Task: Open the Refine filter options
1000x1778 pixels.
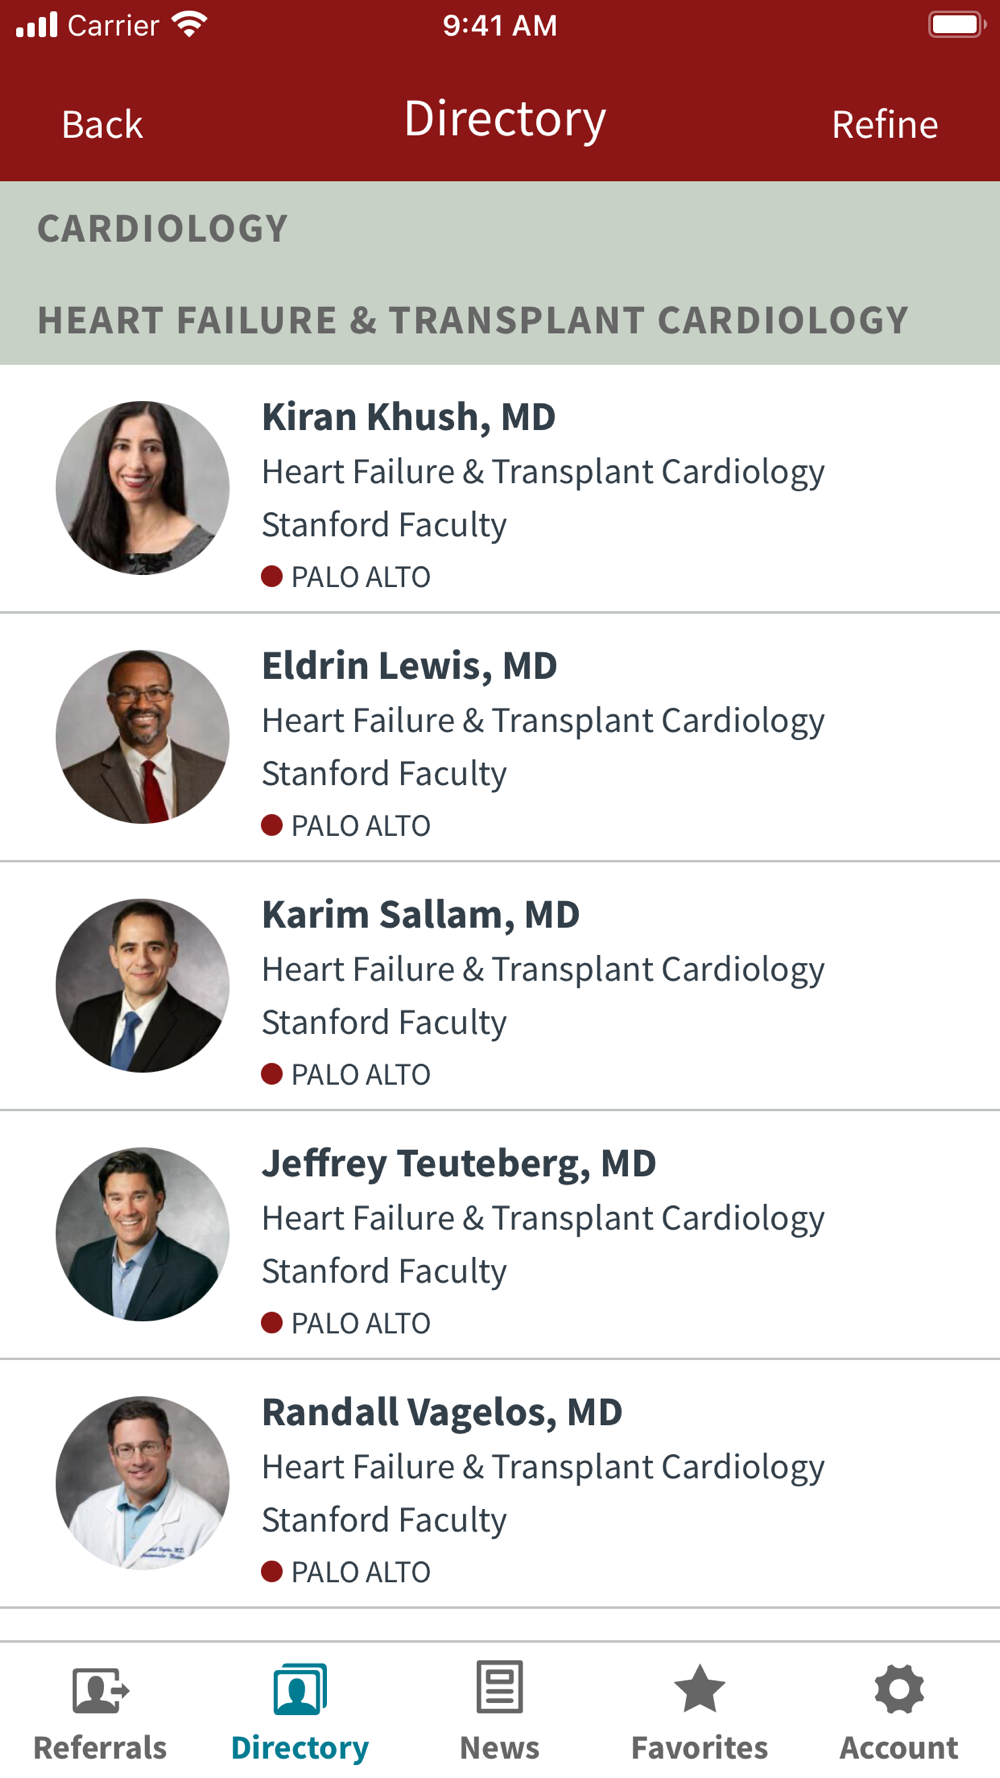Action: pos(885,125)
